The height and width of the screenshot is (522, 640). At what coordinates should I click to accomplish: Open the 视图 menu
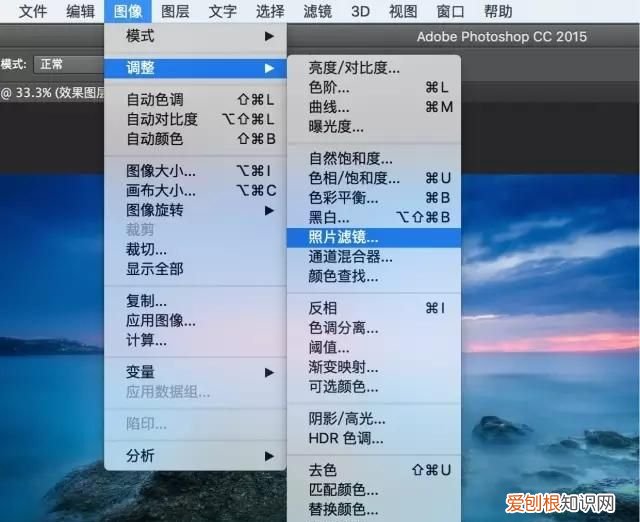click(x=403, y=11)
